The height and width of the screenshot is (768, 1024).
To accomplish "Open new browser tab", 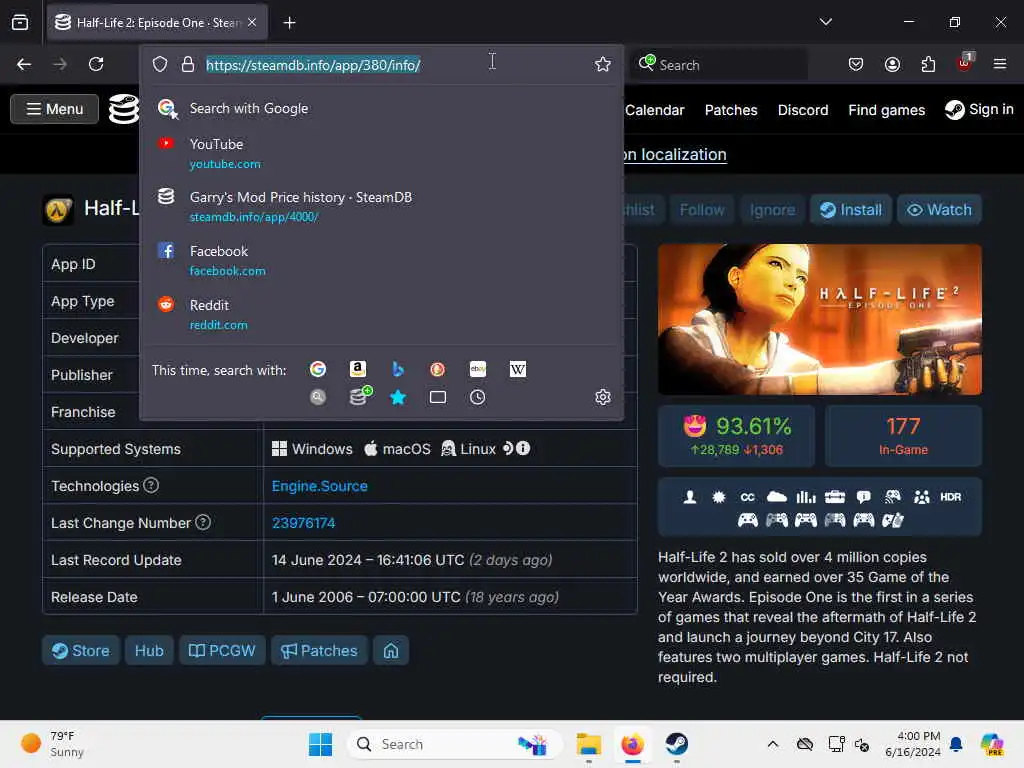I will point(289,23).
